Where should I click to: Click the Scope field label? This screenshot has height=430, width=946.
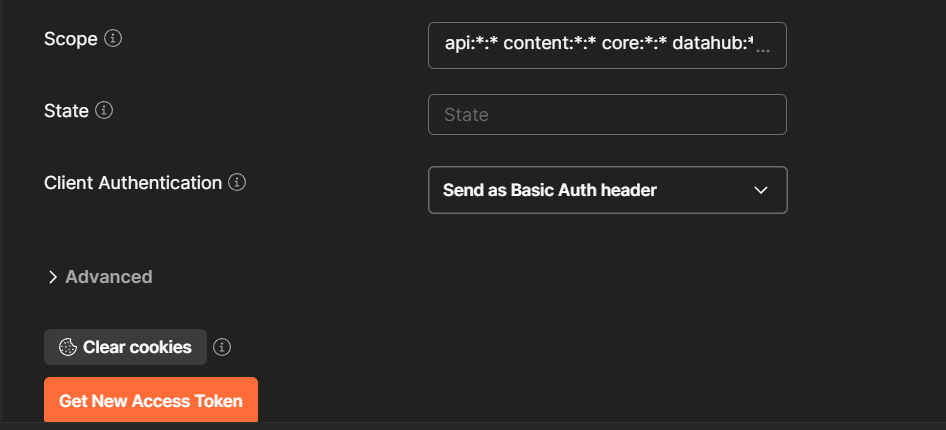71,39
